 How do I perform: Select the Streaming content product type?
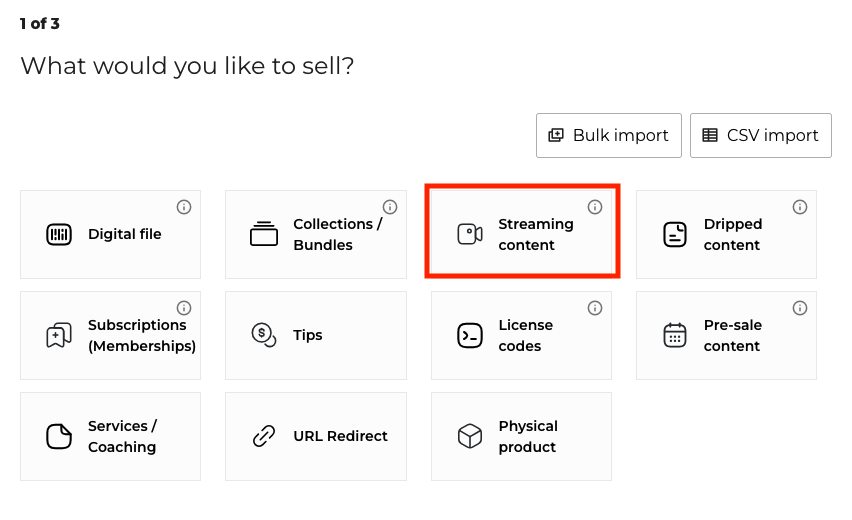point(522,235)
